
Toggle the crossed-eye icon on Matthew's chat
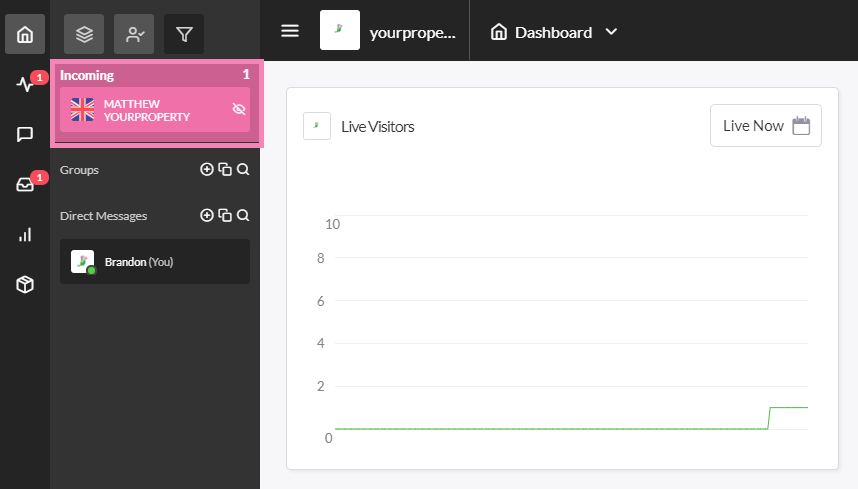pyautogui.click(x=239, y=109)
